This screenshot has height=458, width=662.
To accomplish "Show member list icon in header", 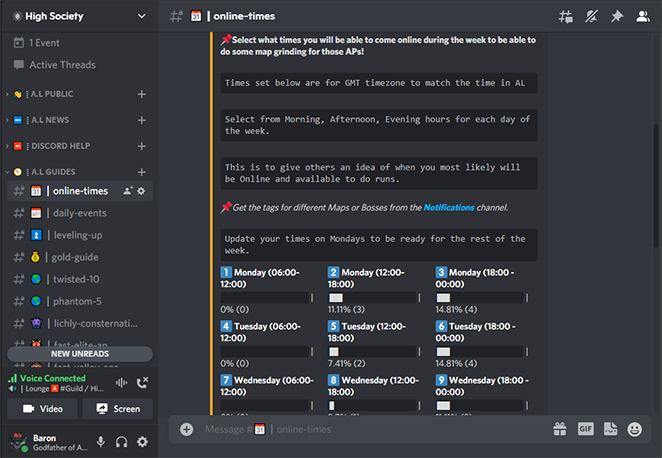I will tap(643, 16).
